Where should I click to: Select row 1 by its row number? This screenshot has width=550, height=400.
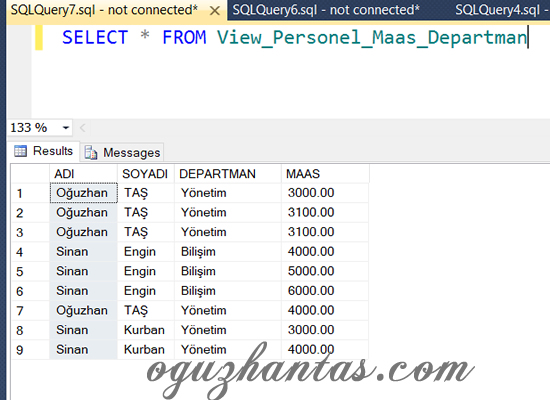(31, 193)
